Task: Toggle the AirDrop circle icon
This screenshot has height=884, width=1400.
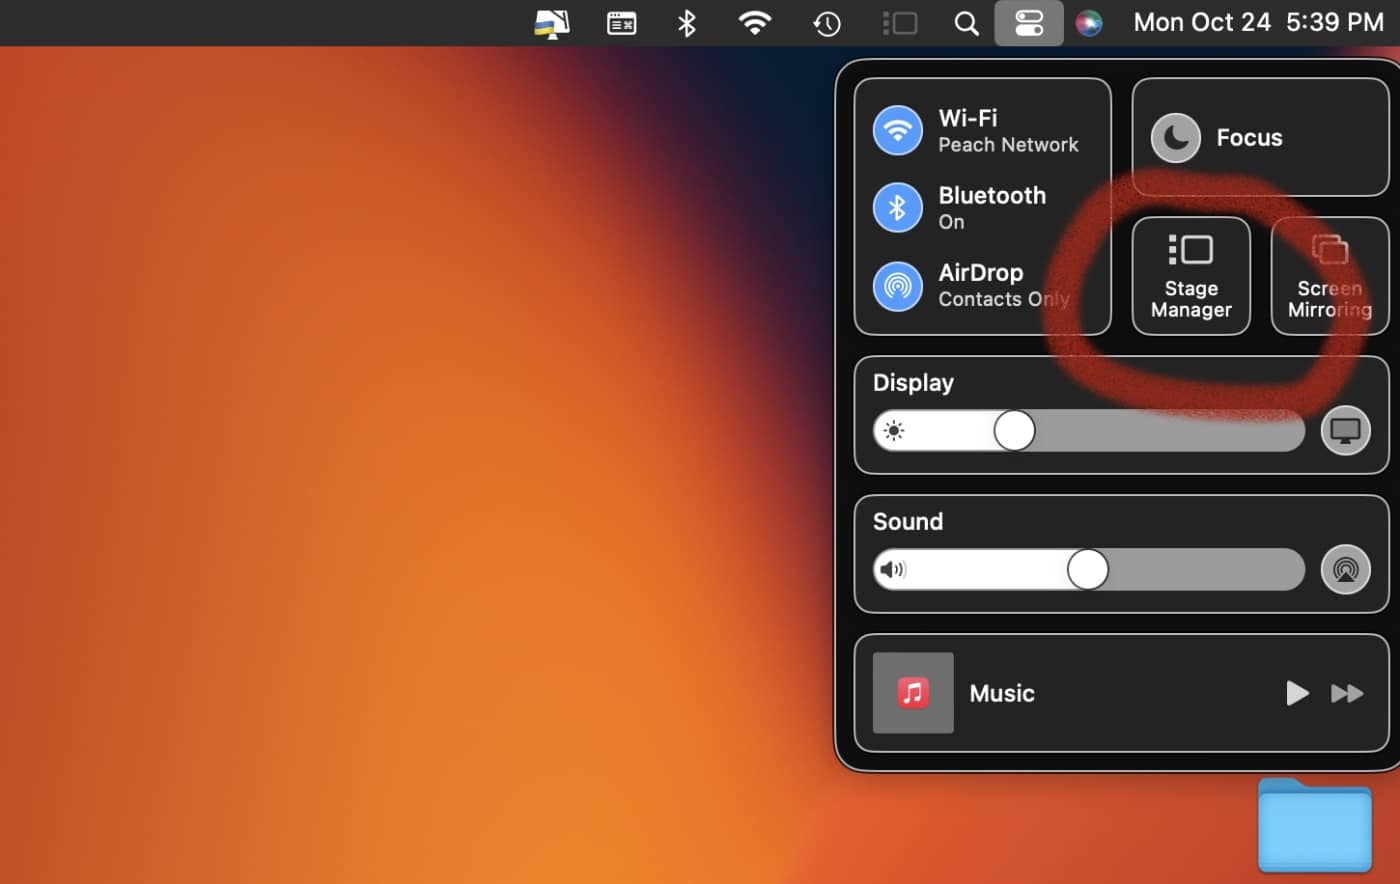Action: coord(897,286)
